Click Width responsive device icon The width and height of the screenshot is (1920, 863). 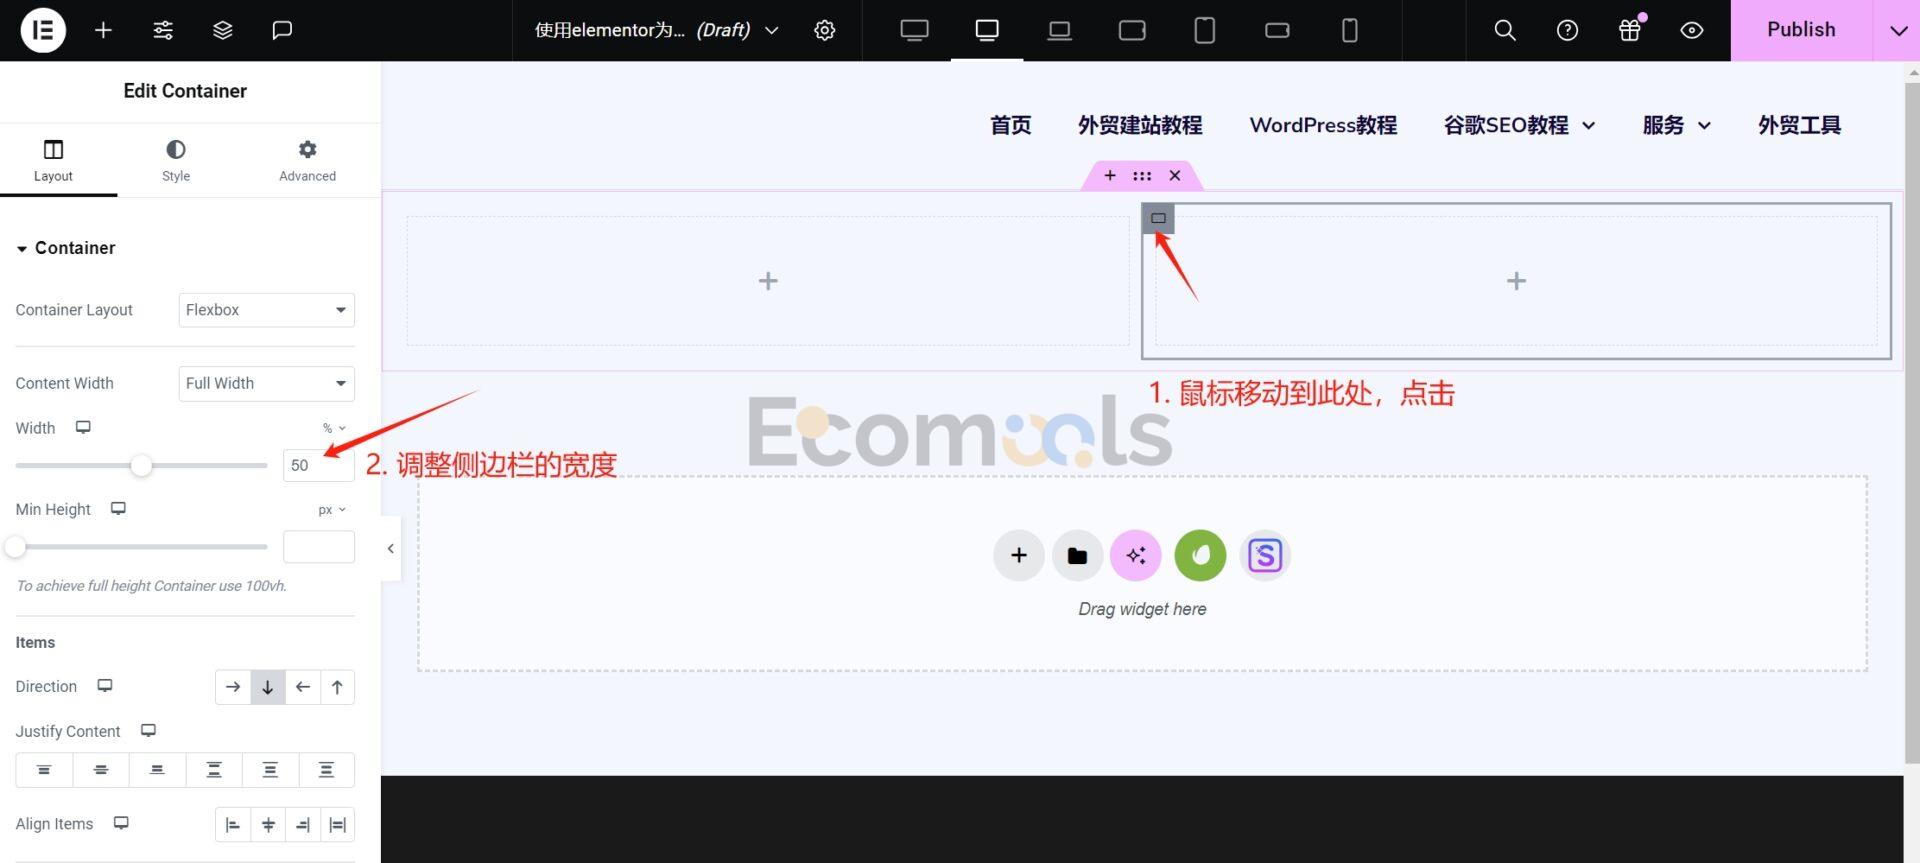click(x=83, y=427)
